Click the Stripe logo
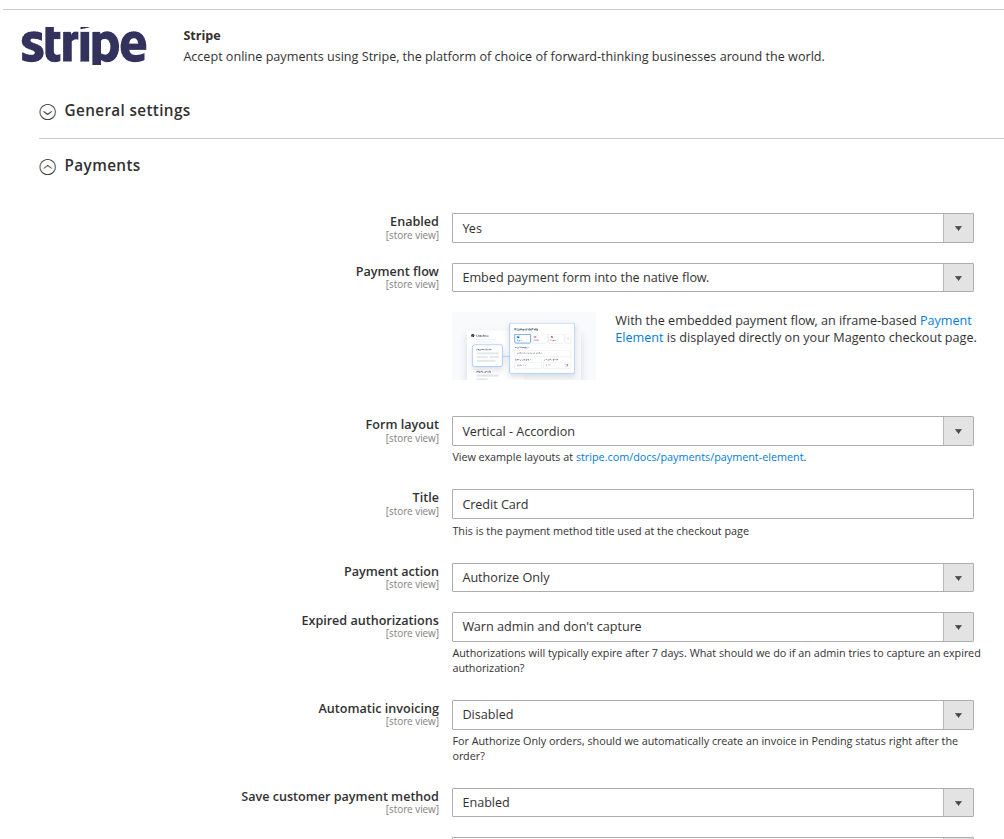 (x=83, y=46)
